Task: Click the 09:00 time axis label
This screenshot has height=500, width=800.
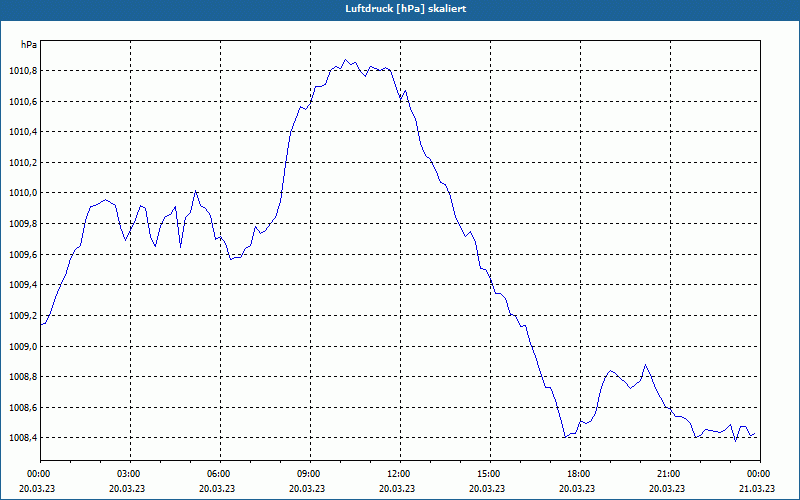Action: [308, 474]
